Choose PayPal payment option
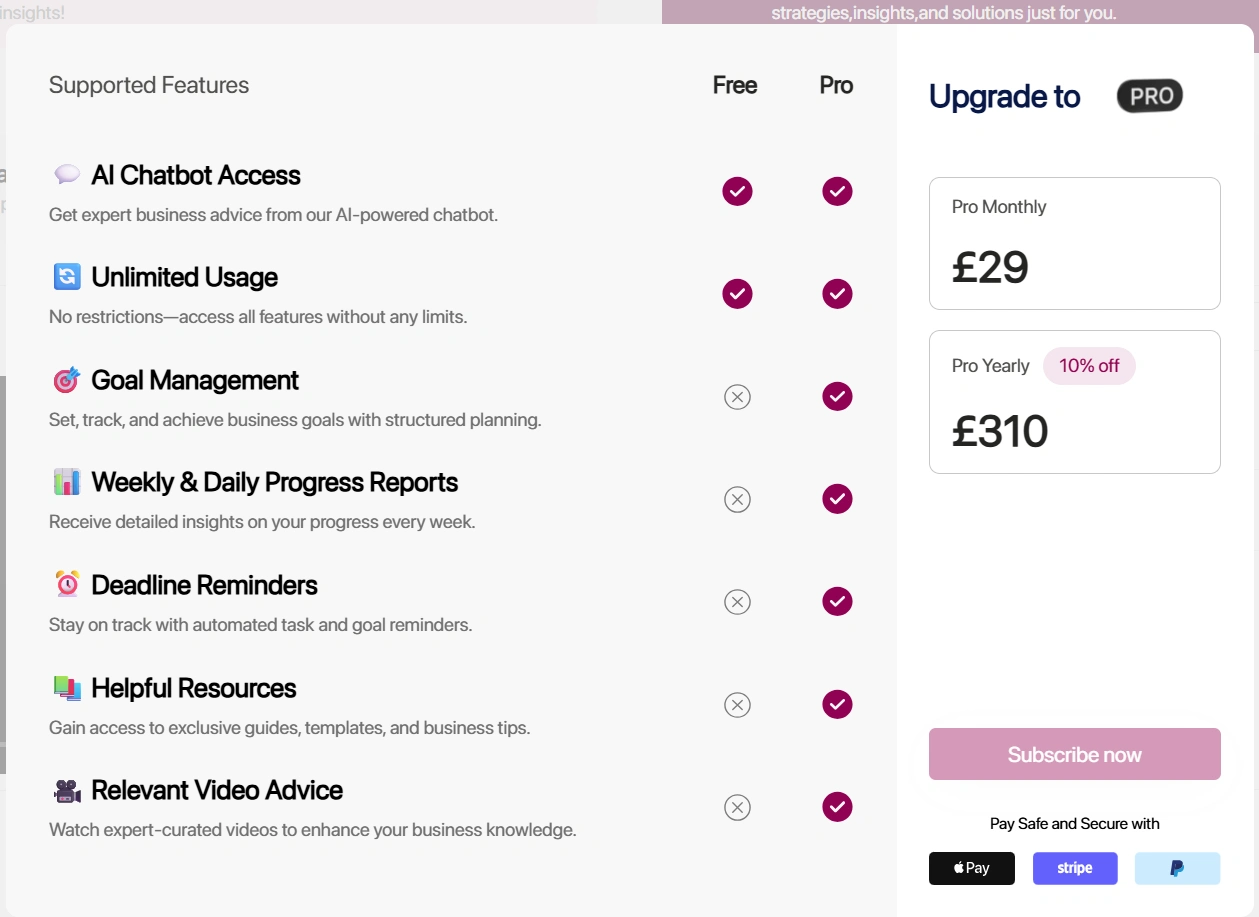Image resolution: width=1259 pixels, height=917 pixels. tap(1177, 868)
